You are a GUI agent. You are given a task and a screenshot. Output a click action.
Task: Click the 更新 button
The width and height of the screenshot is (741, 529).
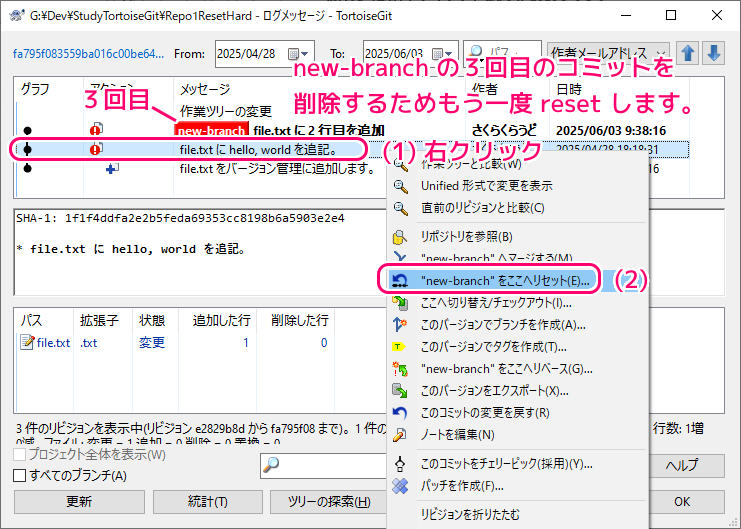point(79,502)
